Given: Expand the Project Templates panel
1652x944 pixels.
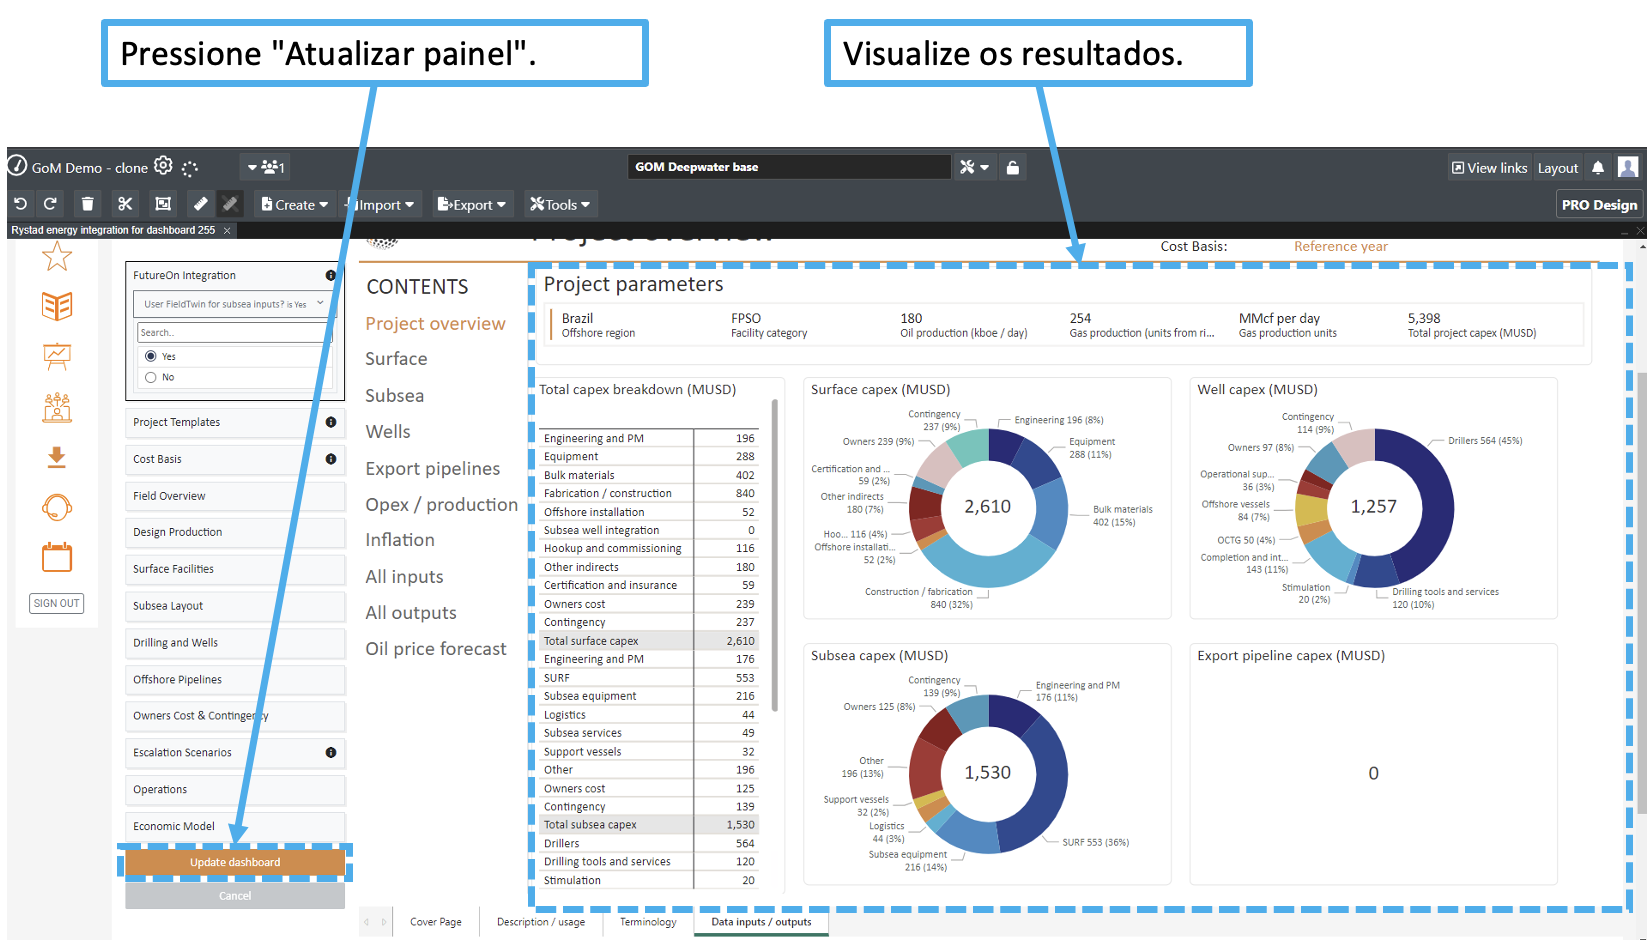Looking at the screenshot, I should 235,422.
